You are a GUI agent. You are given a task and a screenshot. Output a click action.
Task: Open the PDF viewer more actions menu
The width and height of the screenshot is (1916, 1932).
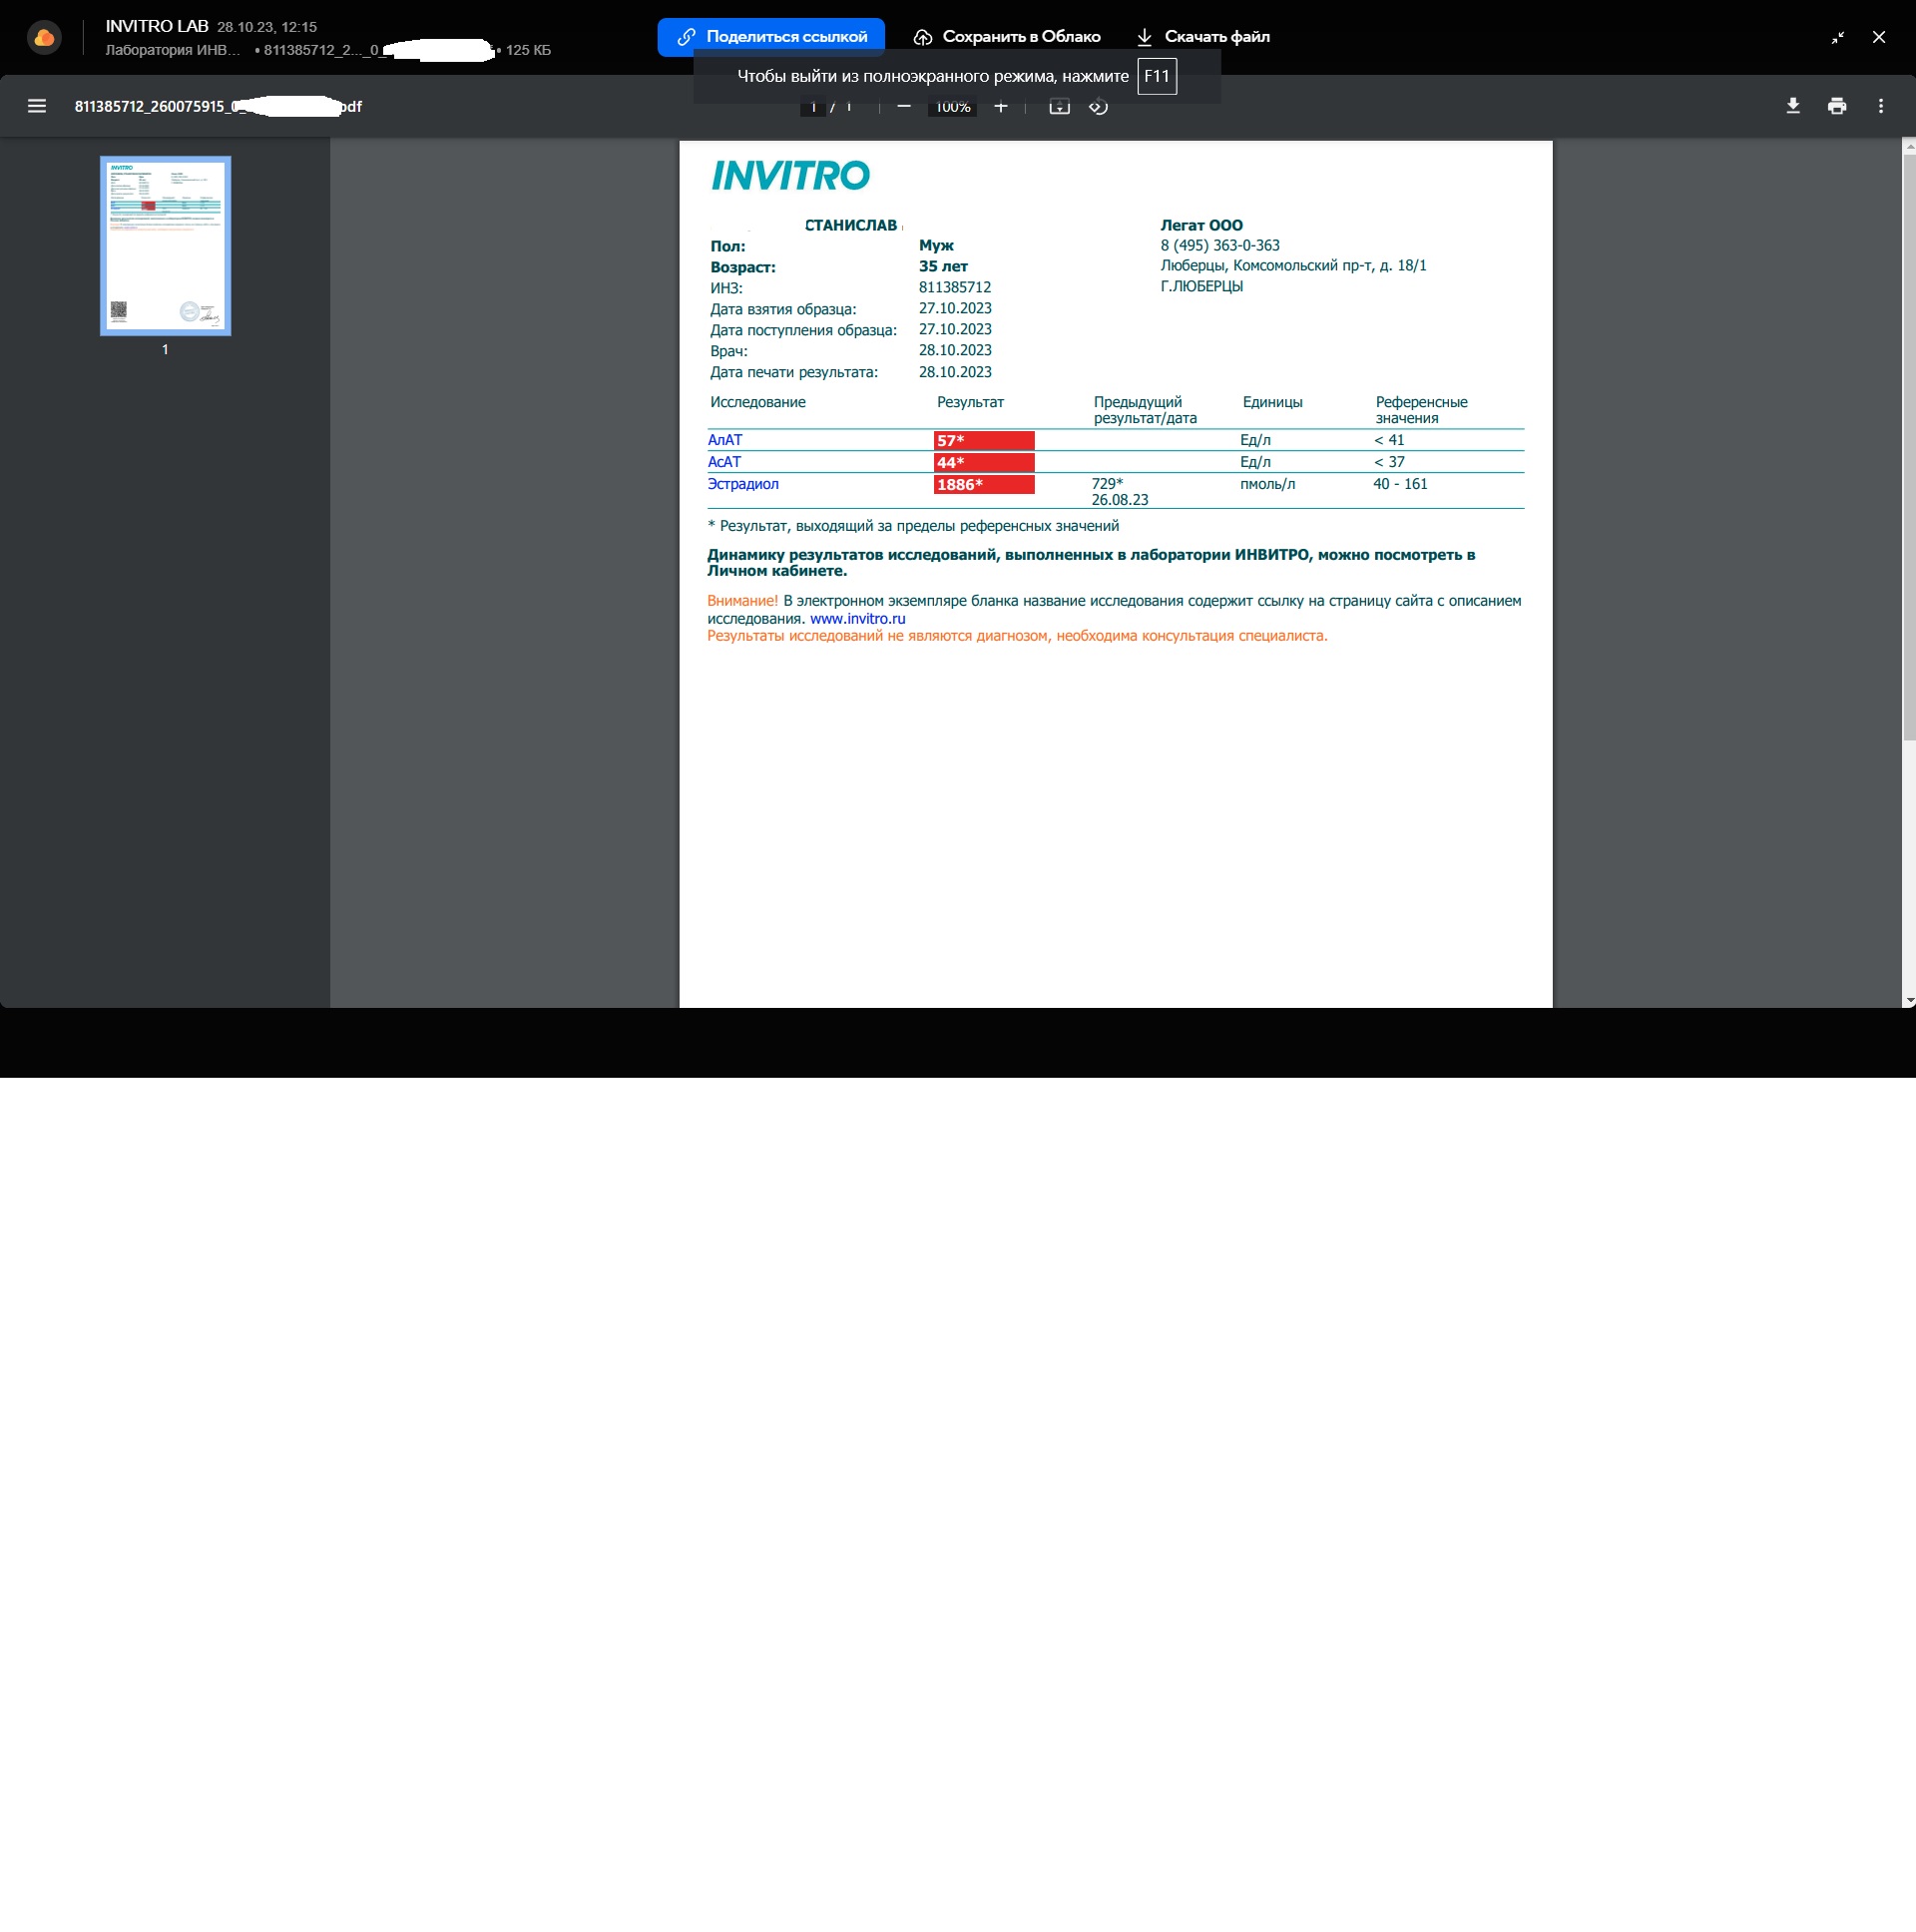(x=1880, y=106)
